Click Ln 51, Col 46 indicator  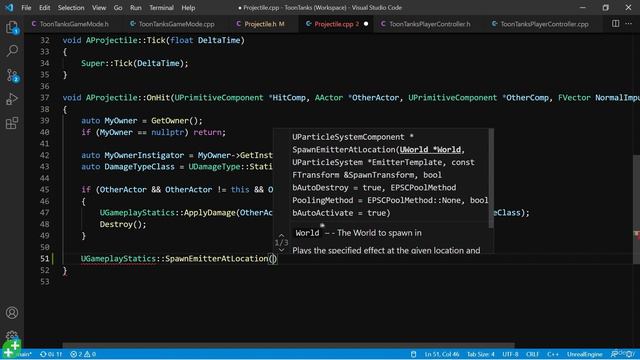pos(442,354)
